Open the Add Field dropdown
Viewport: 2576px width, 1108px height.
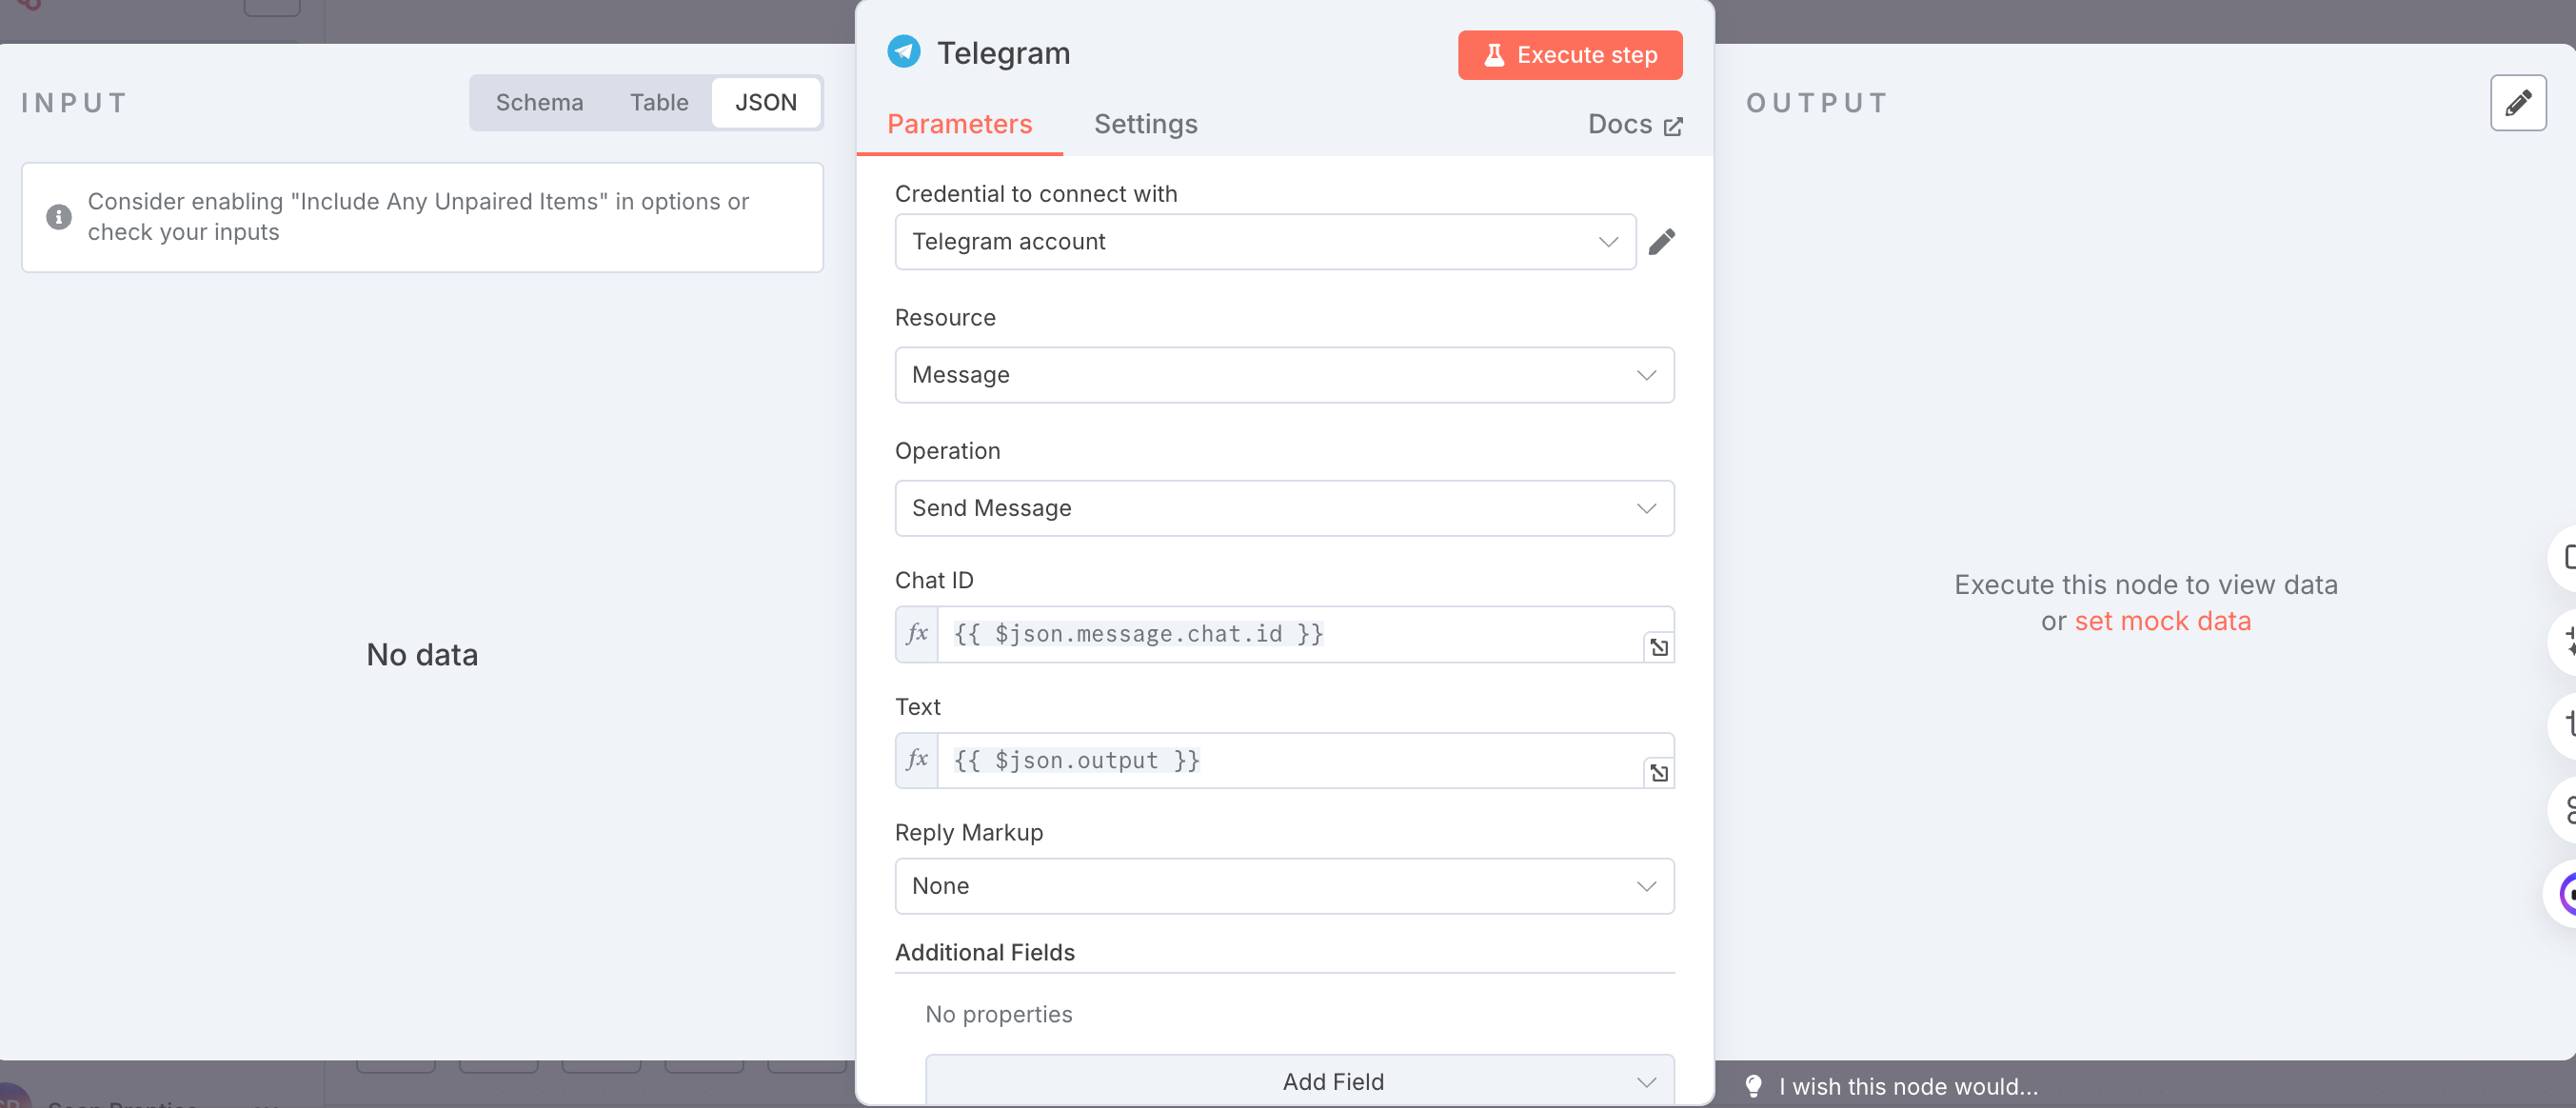[x=1299, y=1080]
